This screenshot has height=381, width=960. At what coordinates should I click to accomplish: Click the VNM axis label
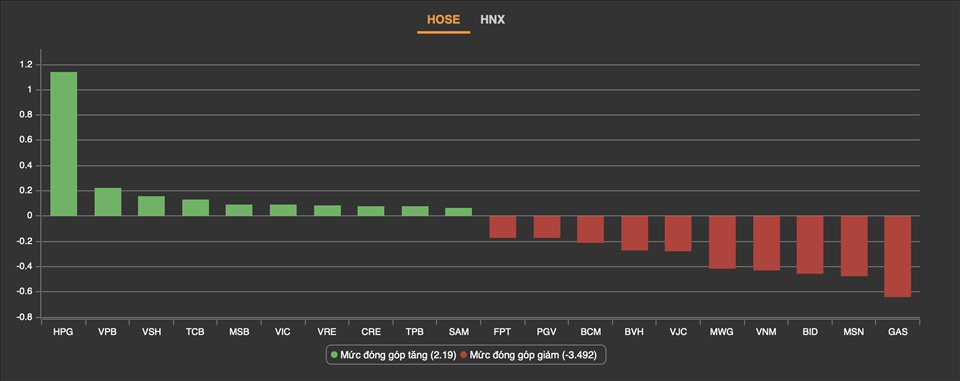[767, 332]
